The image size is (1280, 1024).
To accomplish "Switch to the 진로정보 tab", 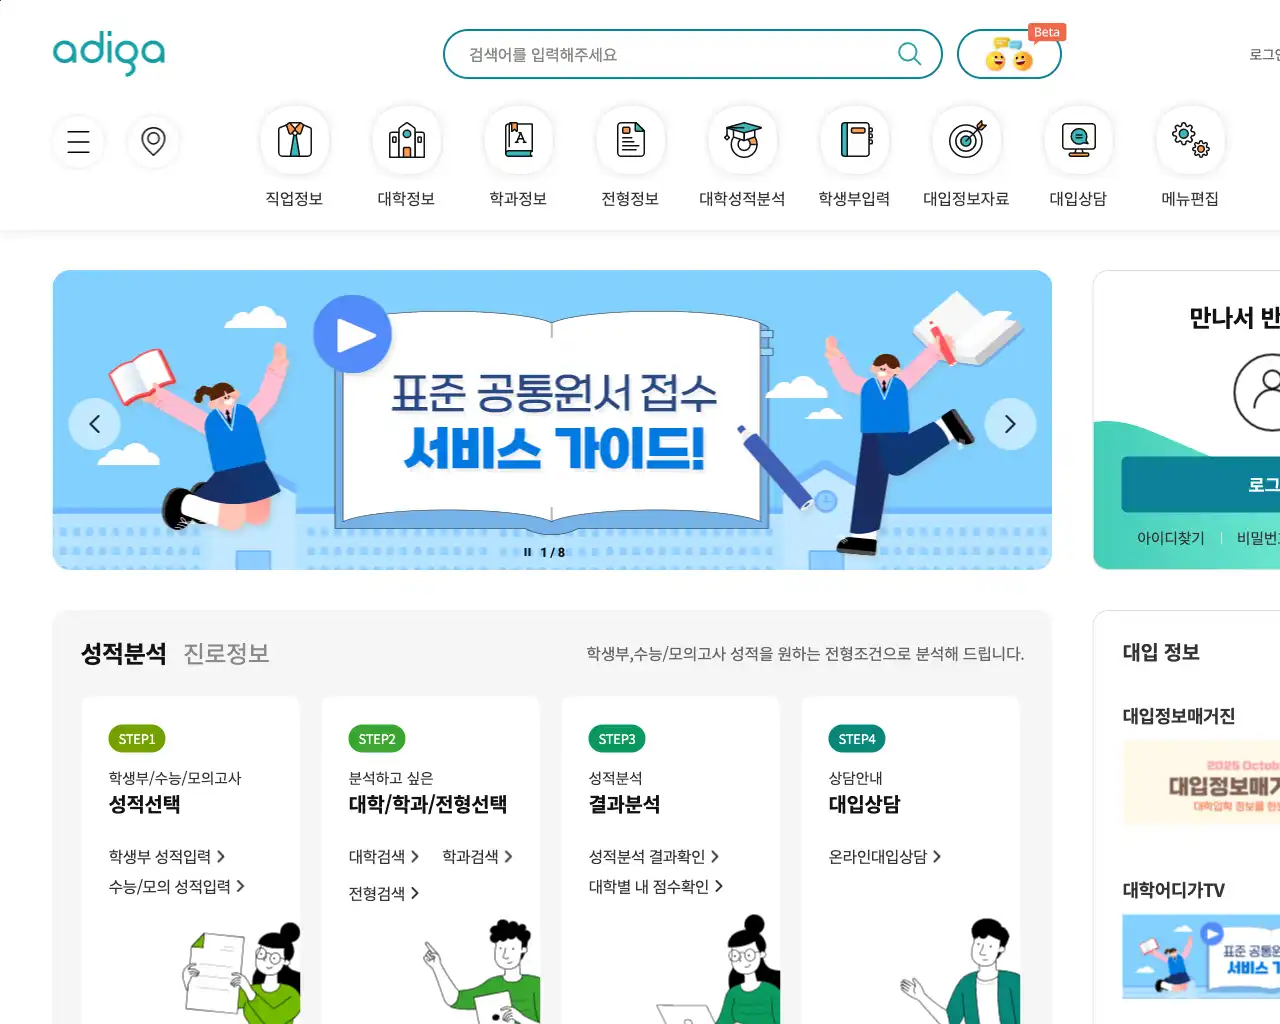I will [x=226, y=654].
